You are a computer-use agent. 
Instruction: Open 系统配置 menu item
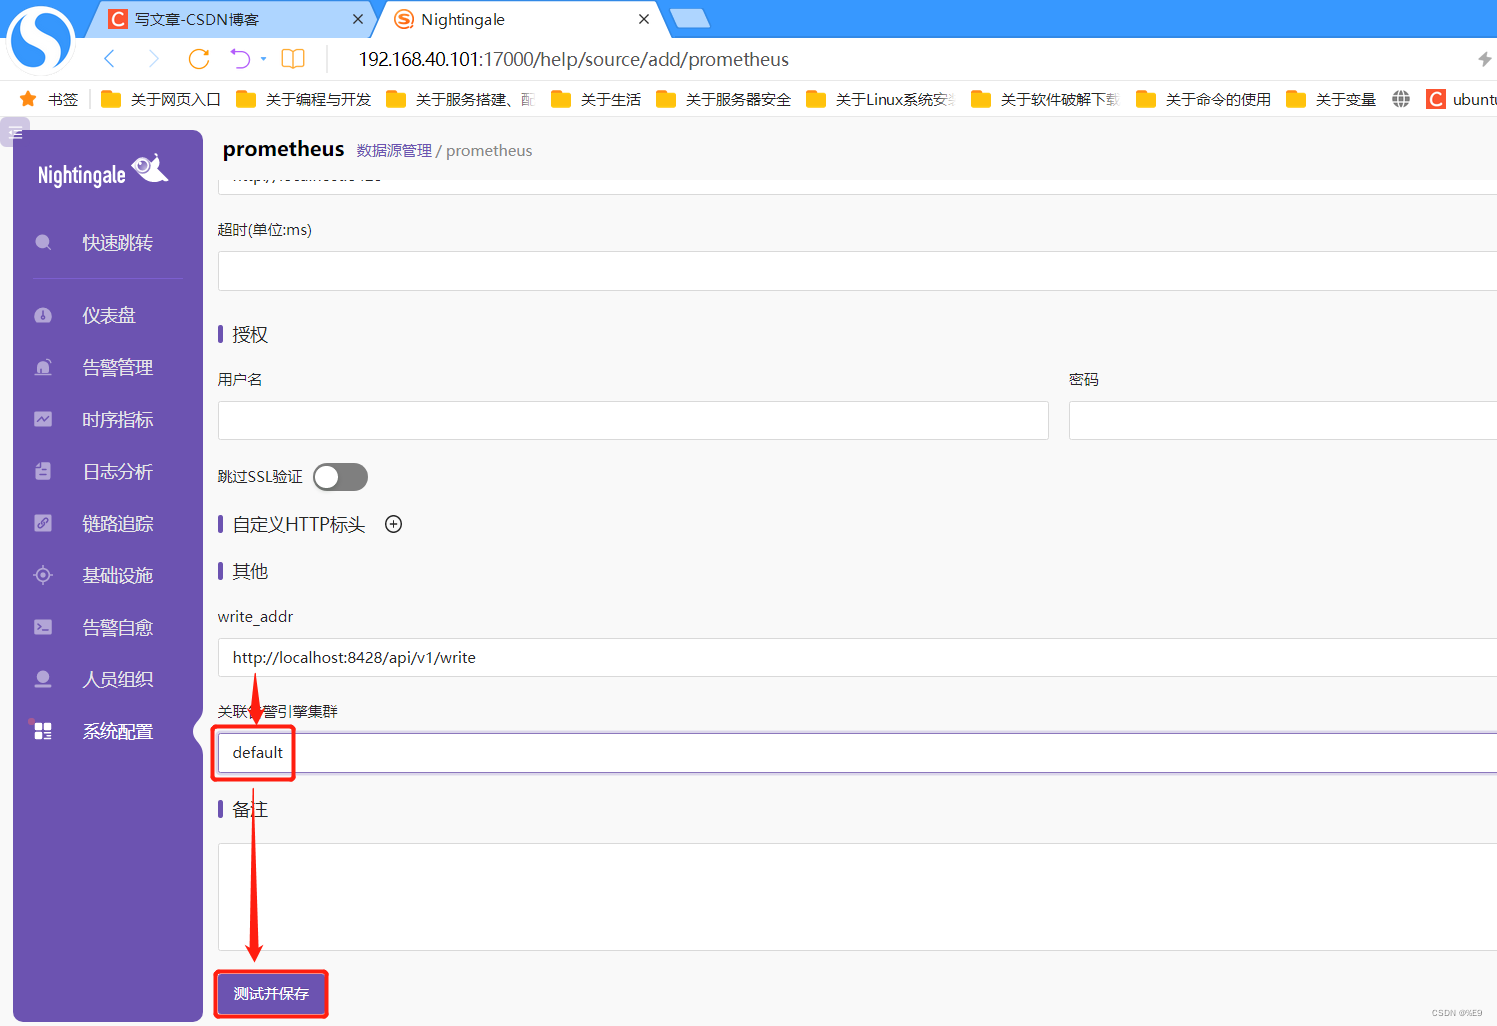coord(117,731)
